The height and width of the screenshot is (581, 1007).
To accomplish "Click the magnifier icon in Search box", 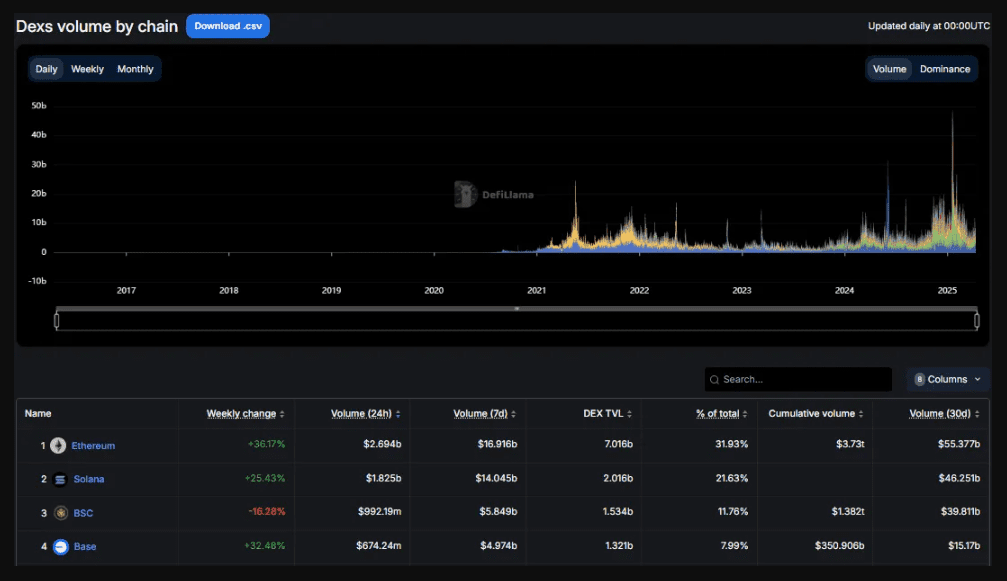I will click(x=714, y=380).
